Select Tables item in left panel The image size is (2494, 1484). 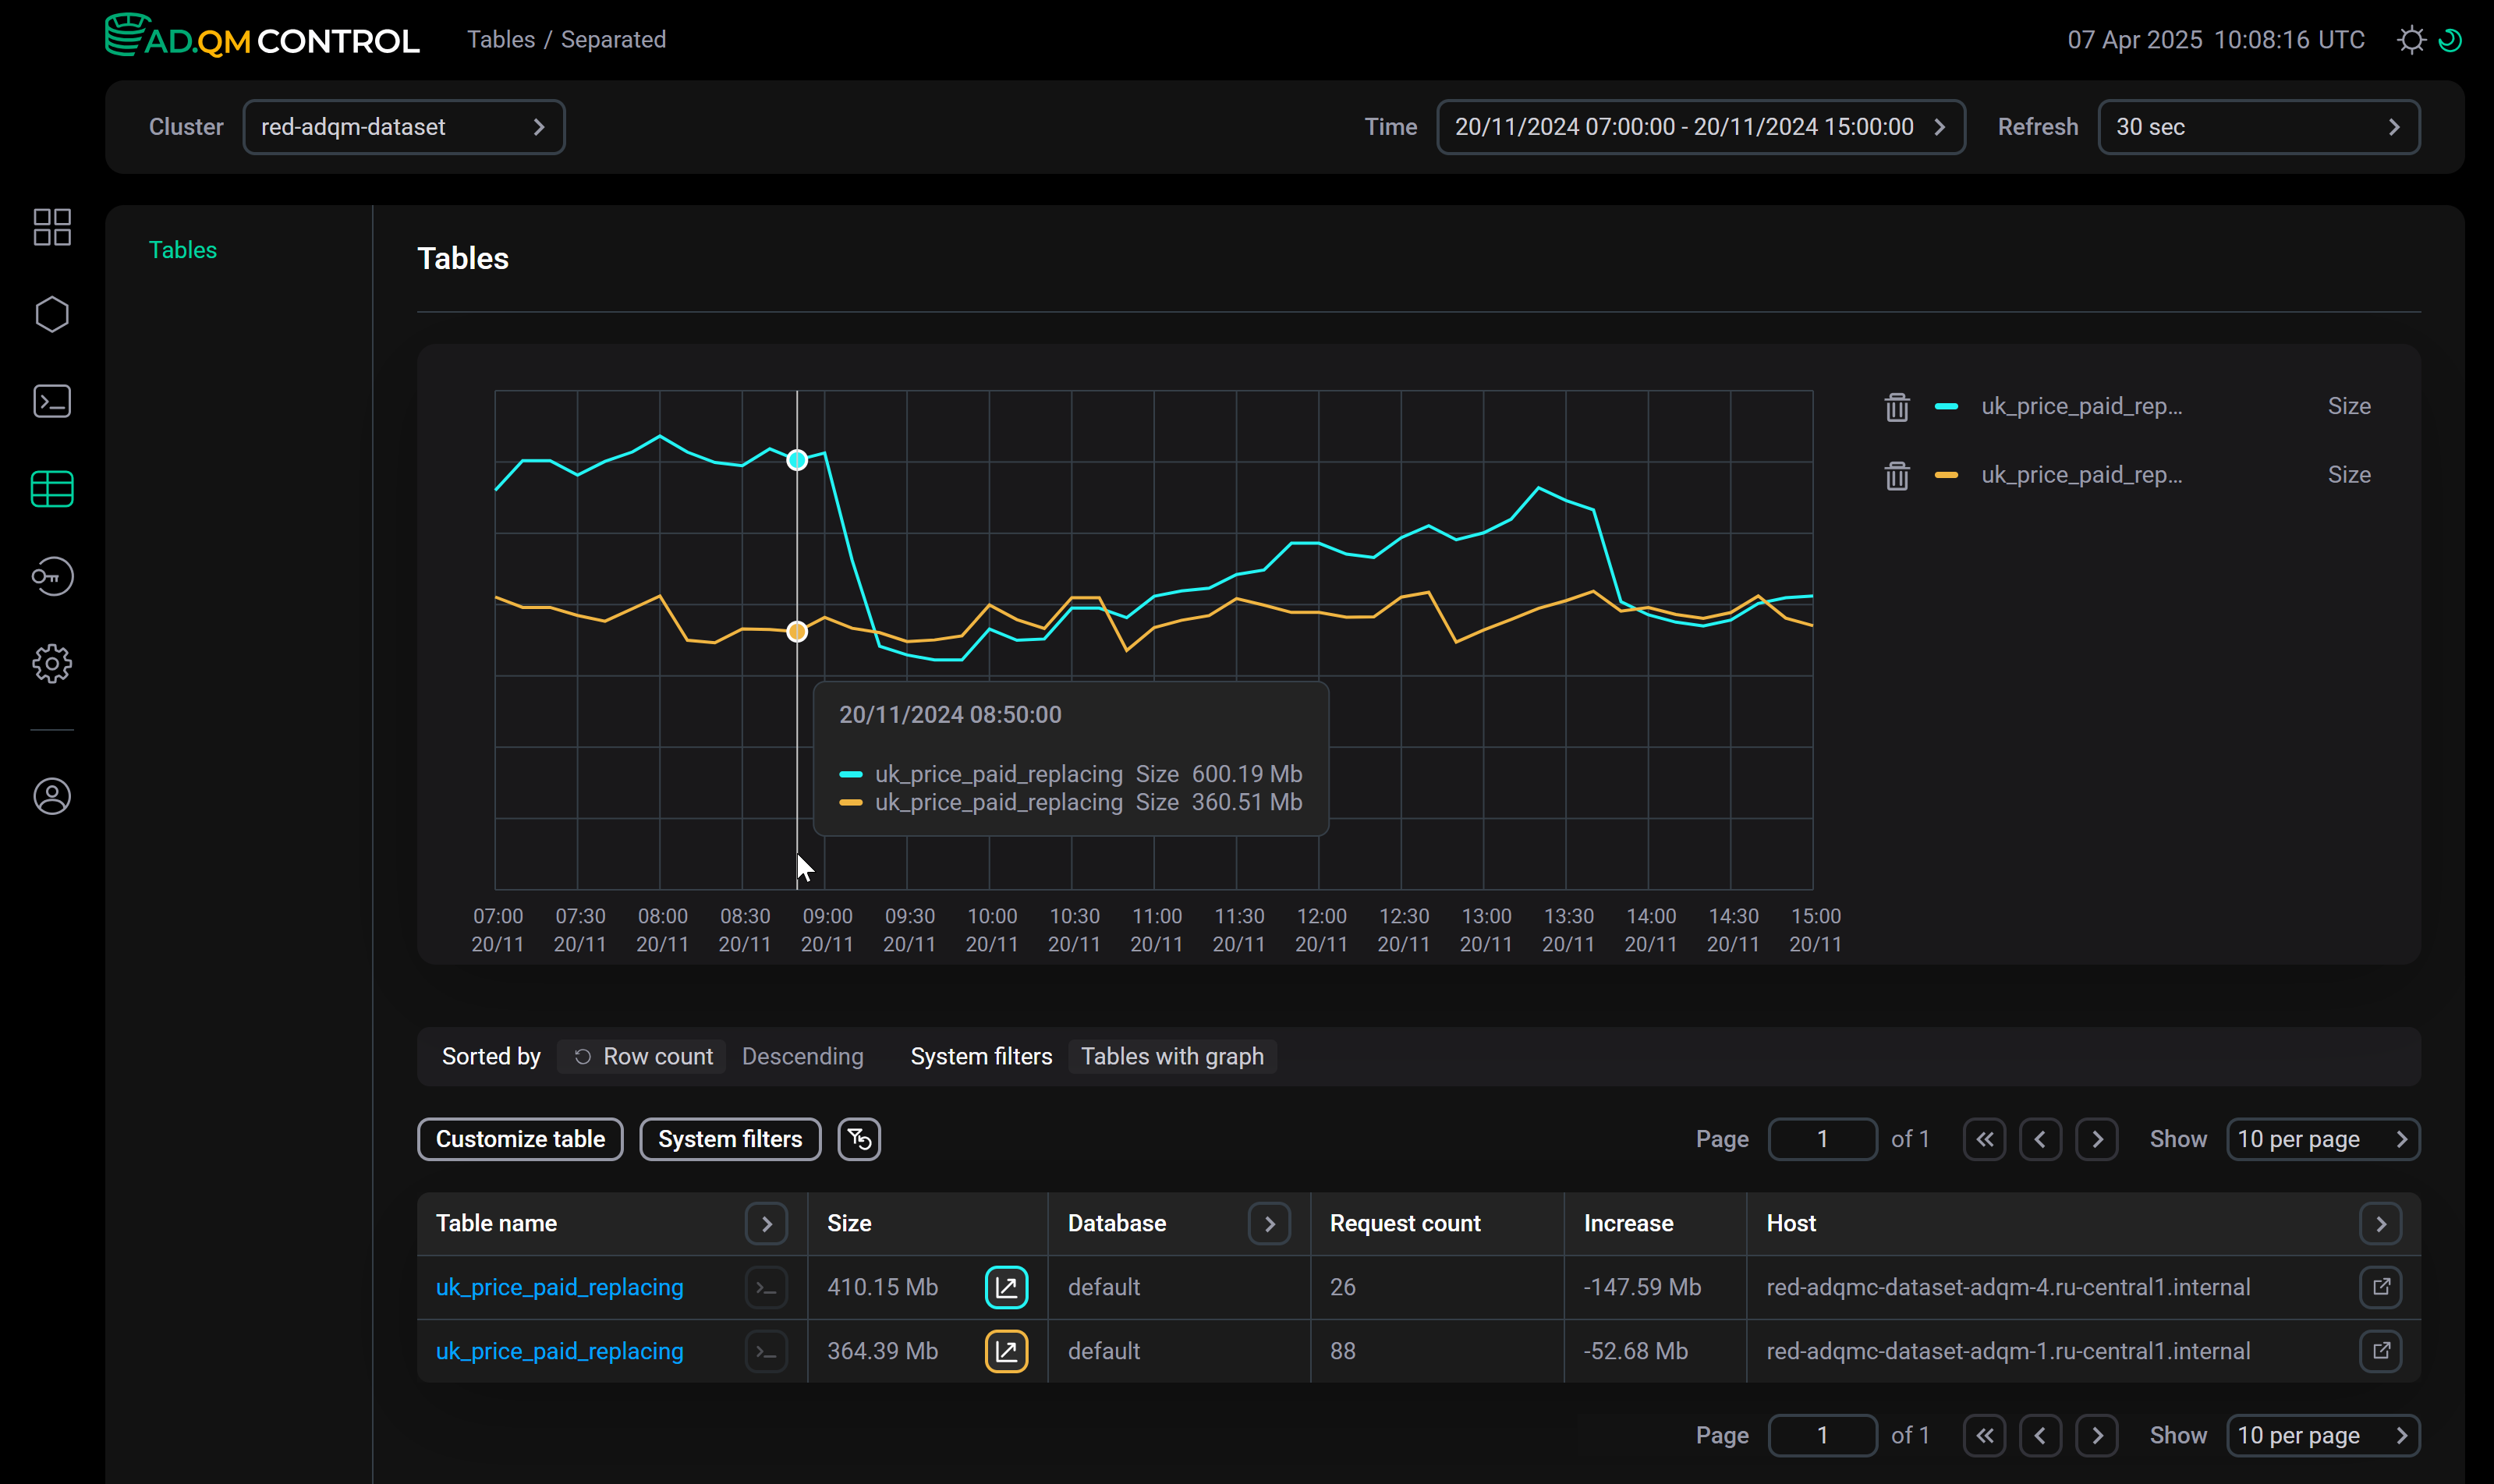[x=183, y=250]
